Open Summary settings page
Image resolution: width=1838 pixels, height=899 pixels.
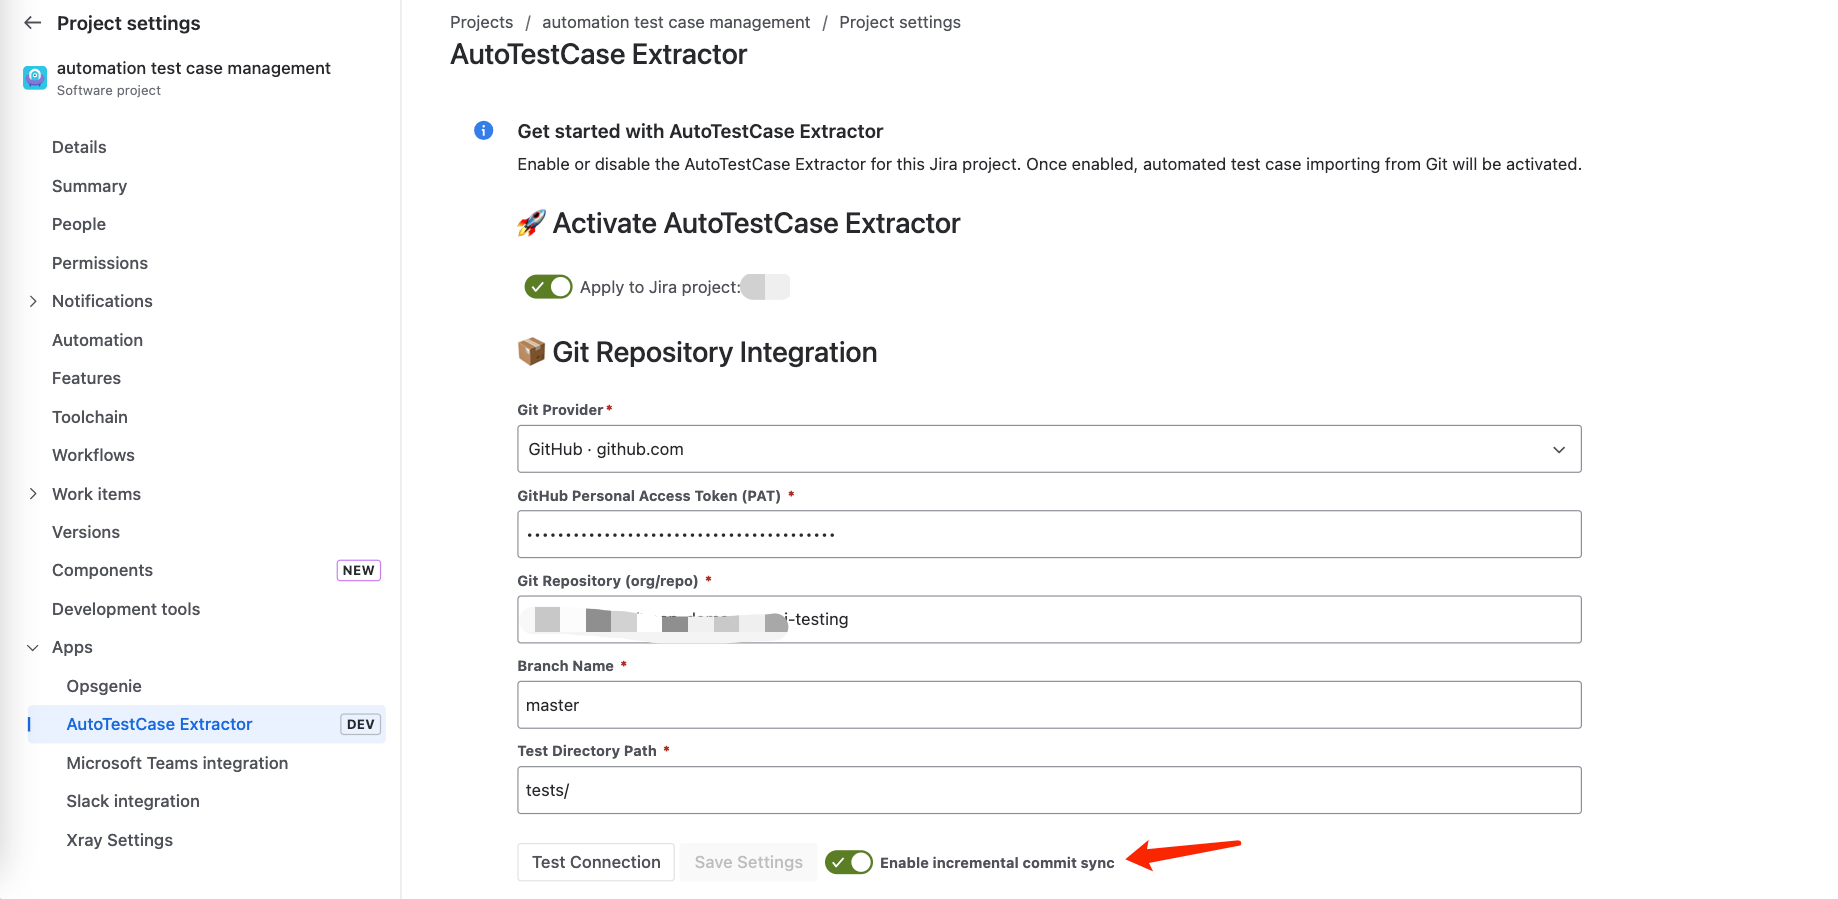point(89,186)
